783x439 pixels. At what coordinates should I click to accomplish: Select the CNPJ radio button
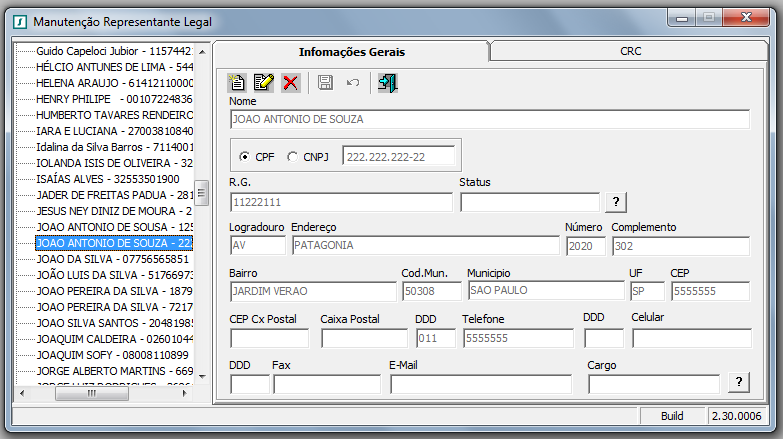[x=292, y=156]
